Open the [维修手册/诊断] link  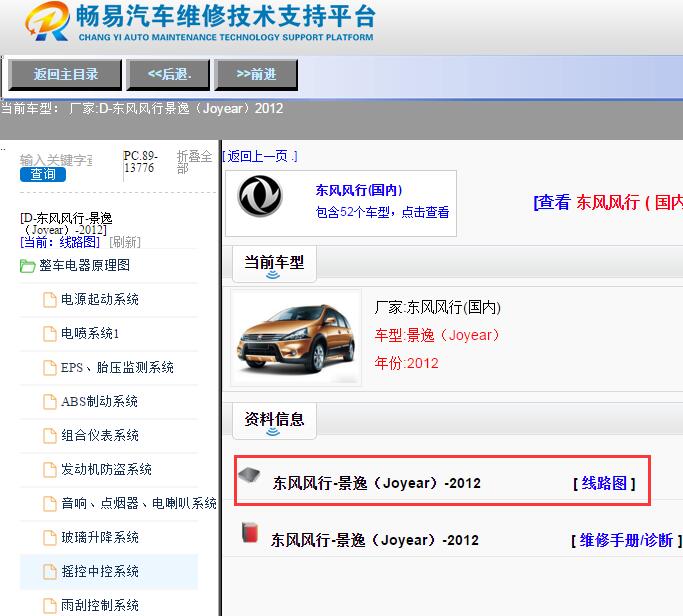[x=626, y=541]
